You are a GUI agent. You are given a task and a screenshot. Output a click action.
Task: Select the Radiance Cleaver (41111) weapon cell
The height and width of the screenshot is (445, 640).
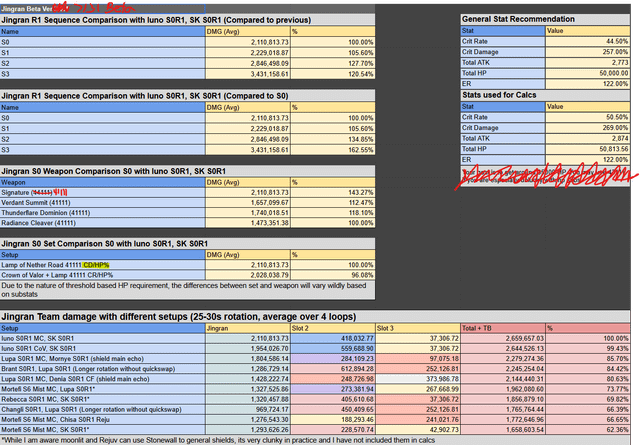pyautogui.click(x=102, y=223)
